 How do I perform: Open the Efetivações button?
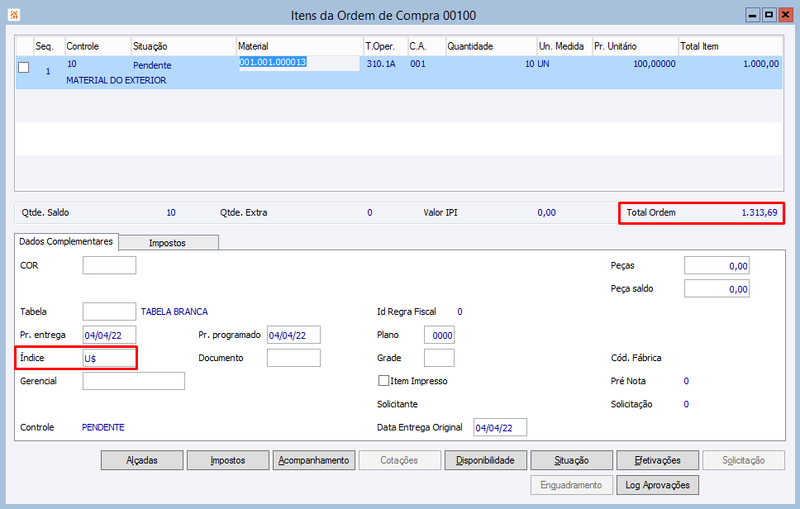tap(658, 460)
